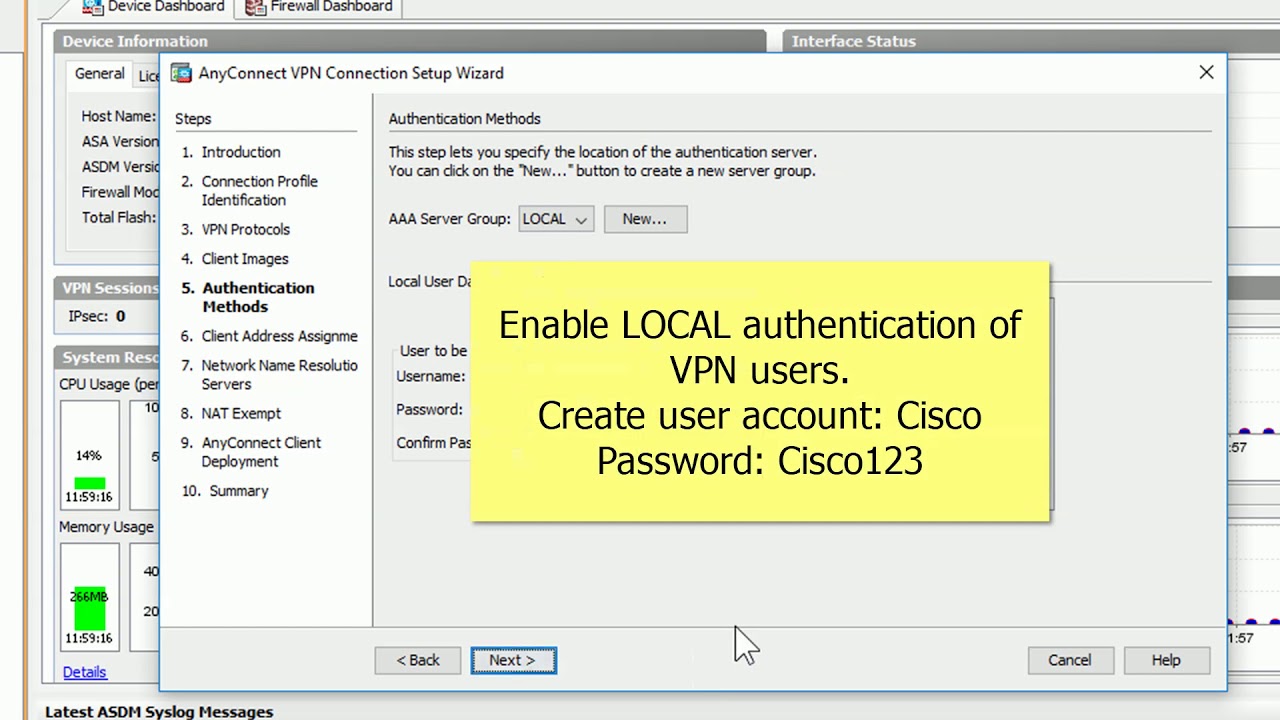1280x720 pixels.
Task: Open Help for the wizard
Action: [x=1166, y=660]
